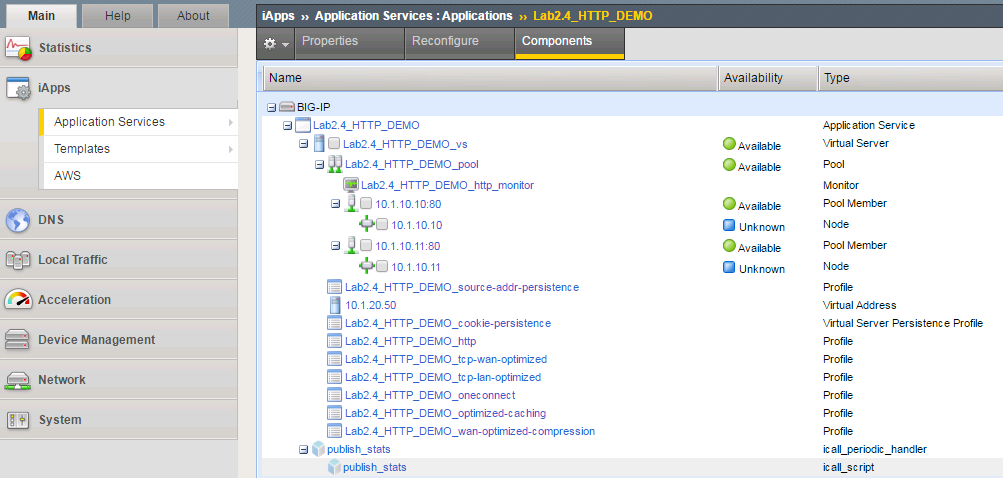The height and width of the screenshot is (478, 1003).
Task: Switch to the Reconfigure tab
Action: pyautogui.click(x=445, y=42)
